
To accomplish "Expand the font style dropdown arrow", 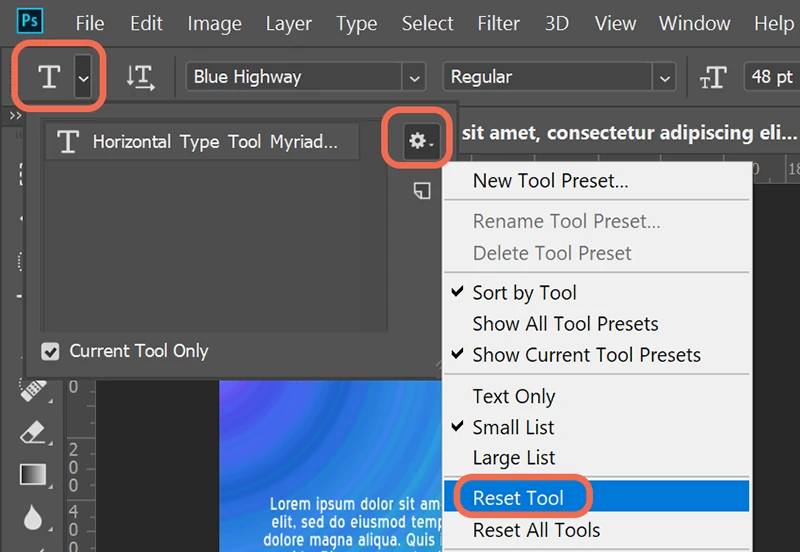I will pyautogui.click(x=664, y=78).
